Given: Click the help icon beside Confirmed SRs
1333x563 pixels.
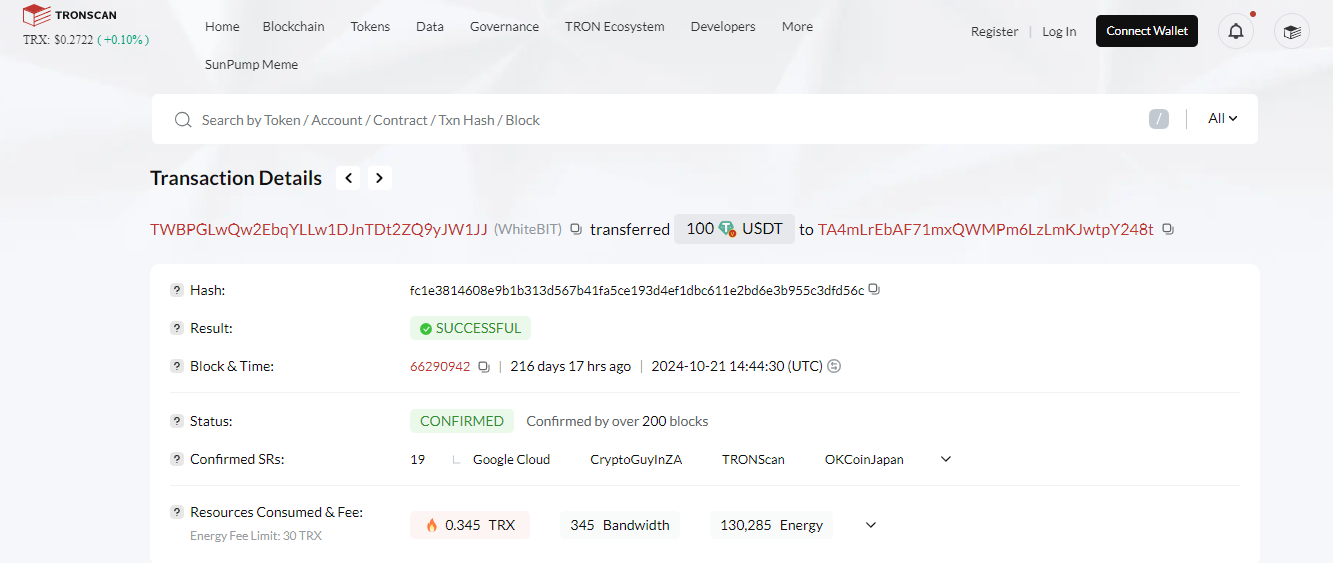Looking at the screenshot, I should [177, 459].
